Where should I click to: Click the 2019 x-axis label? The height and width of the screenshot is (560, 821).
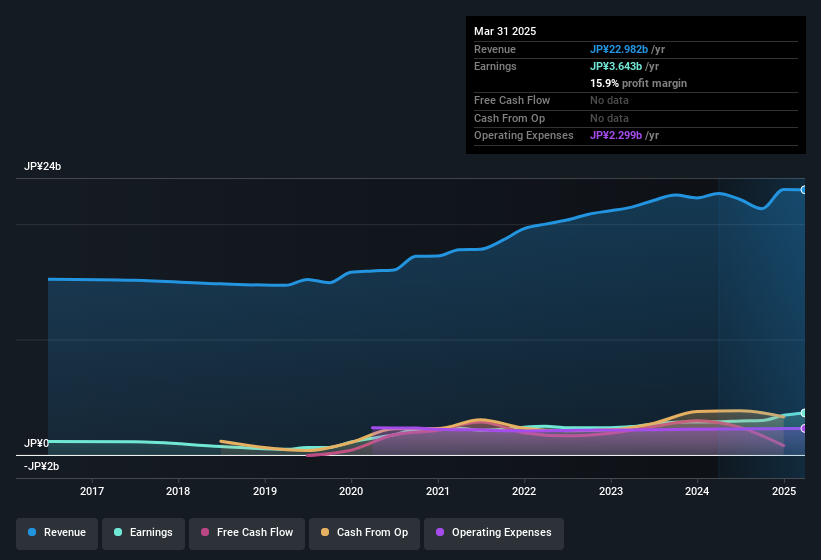click(265, 491)
